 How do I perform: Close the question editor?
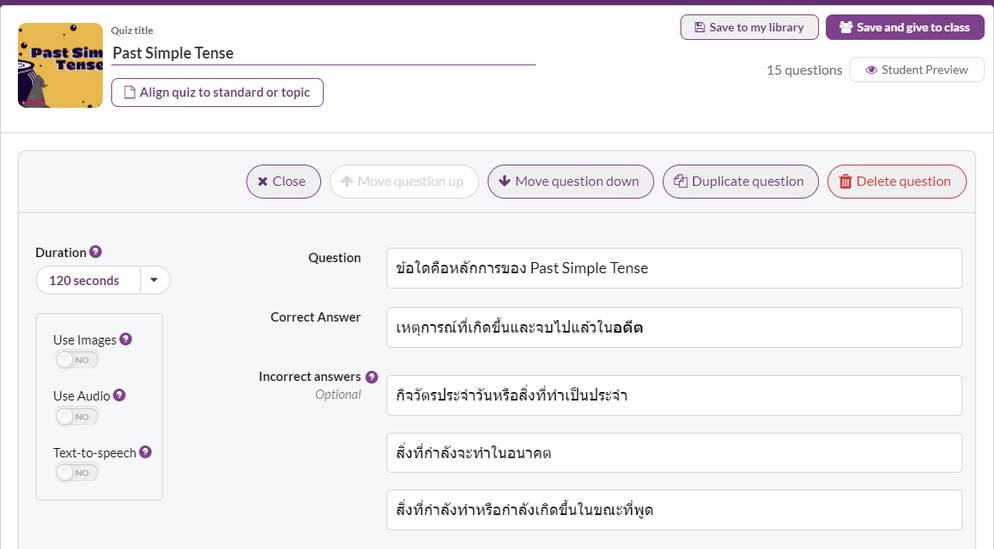pos(283,181)
